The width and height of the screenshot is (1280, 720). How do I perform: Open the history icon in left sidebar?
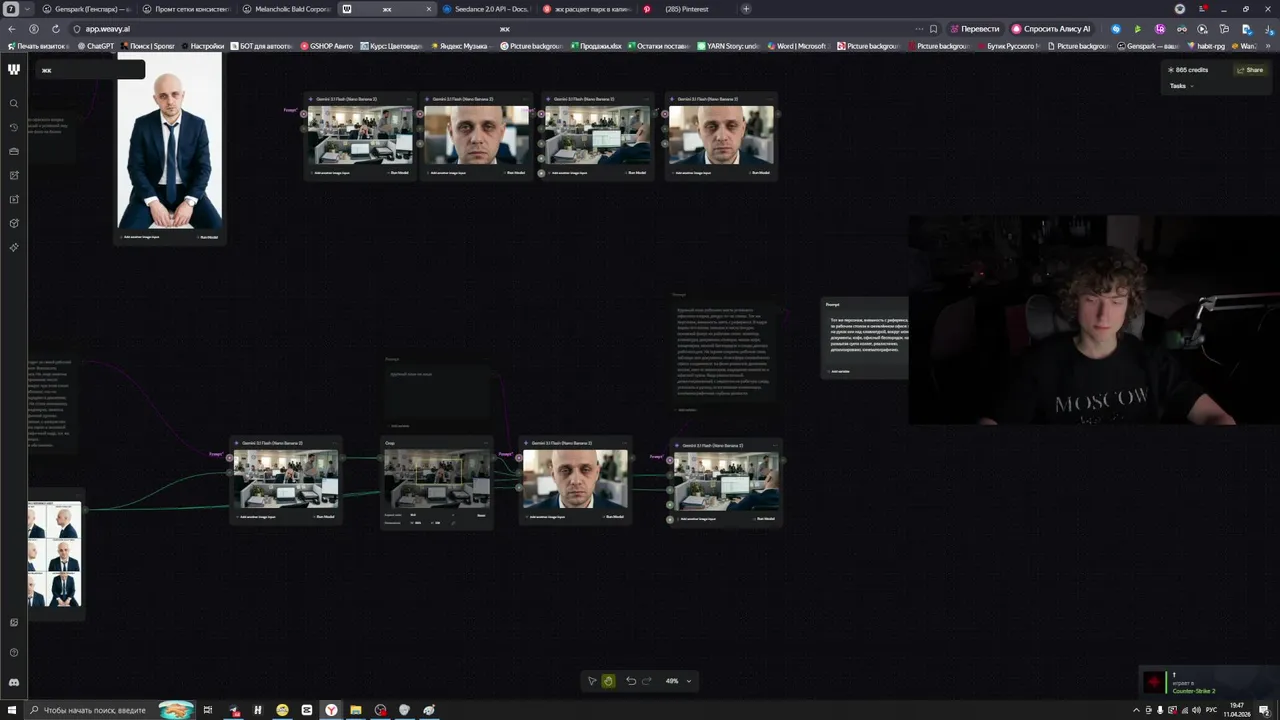pyautogui.click(x=14, y=127)
